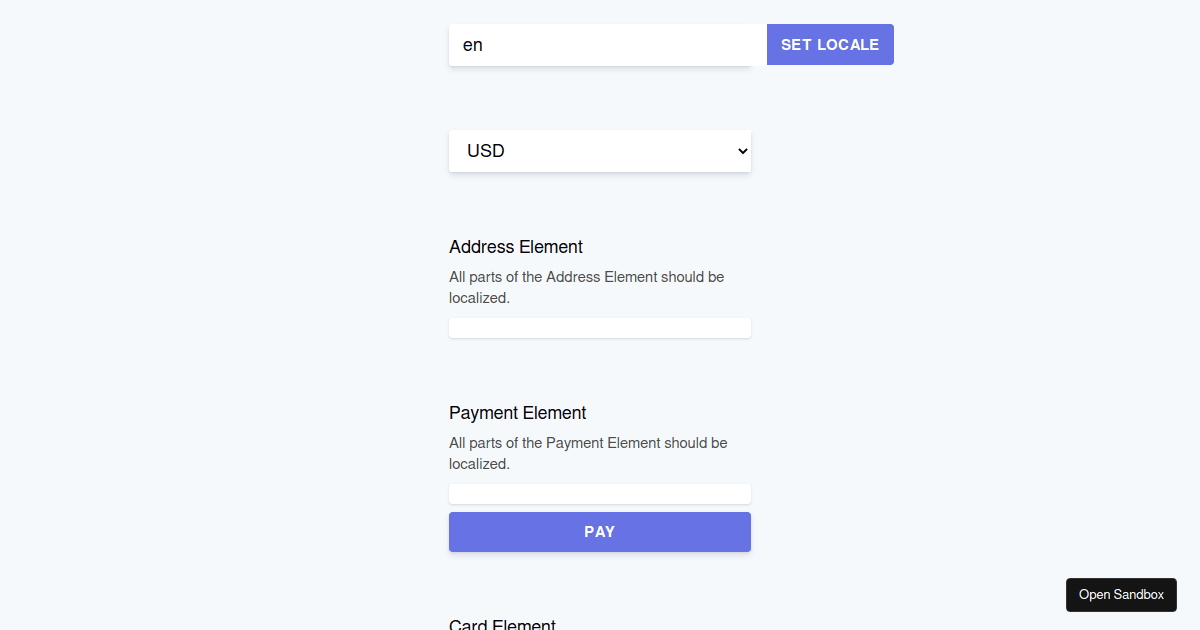Focus the Payment Element input field
The image size is (1200, 630).
tap(599, 493)
